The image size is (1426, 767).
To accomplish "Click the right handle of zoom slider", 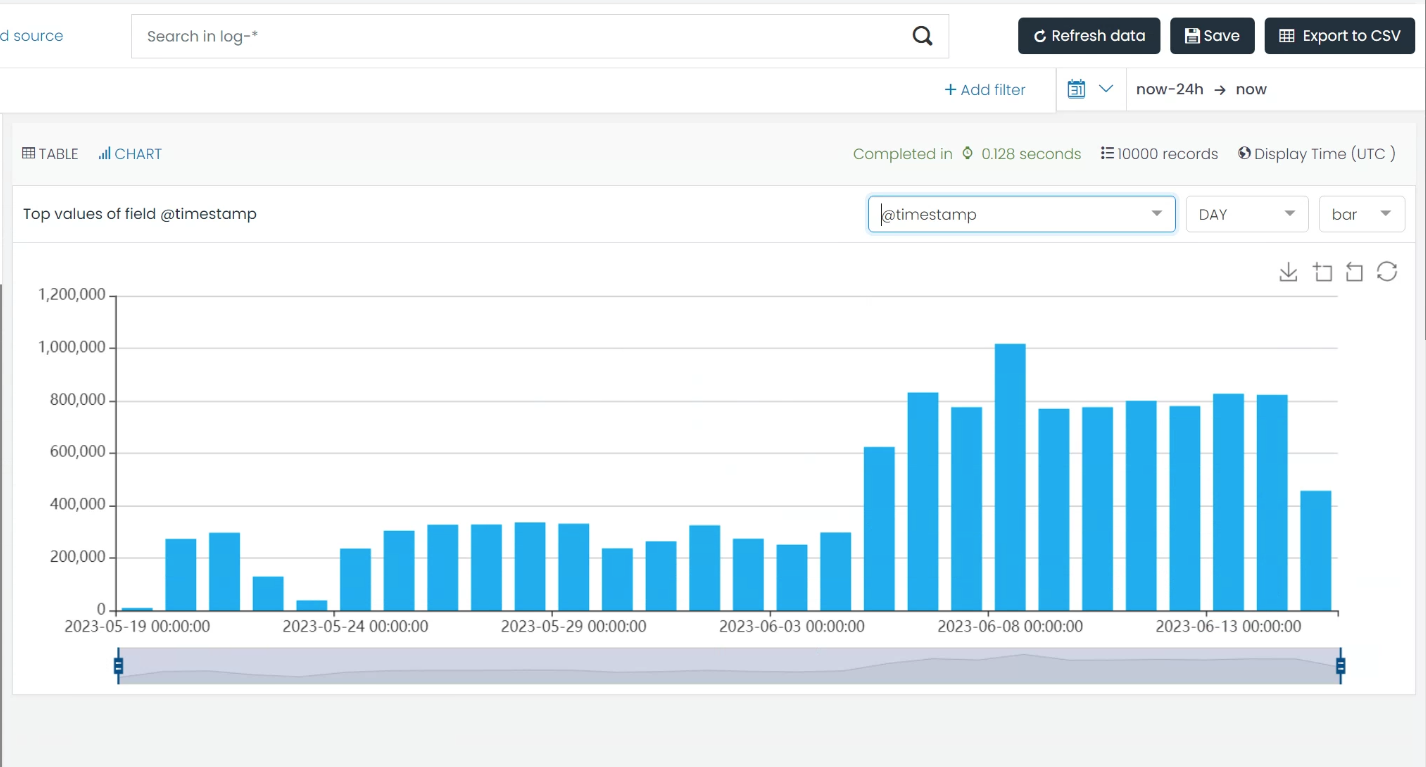I will click(1341, 666).
